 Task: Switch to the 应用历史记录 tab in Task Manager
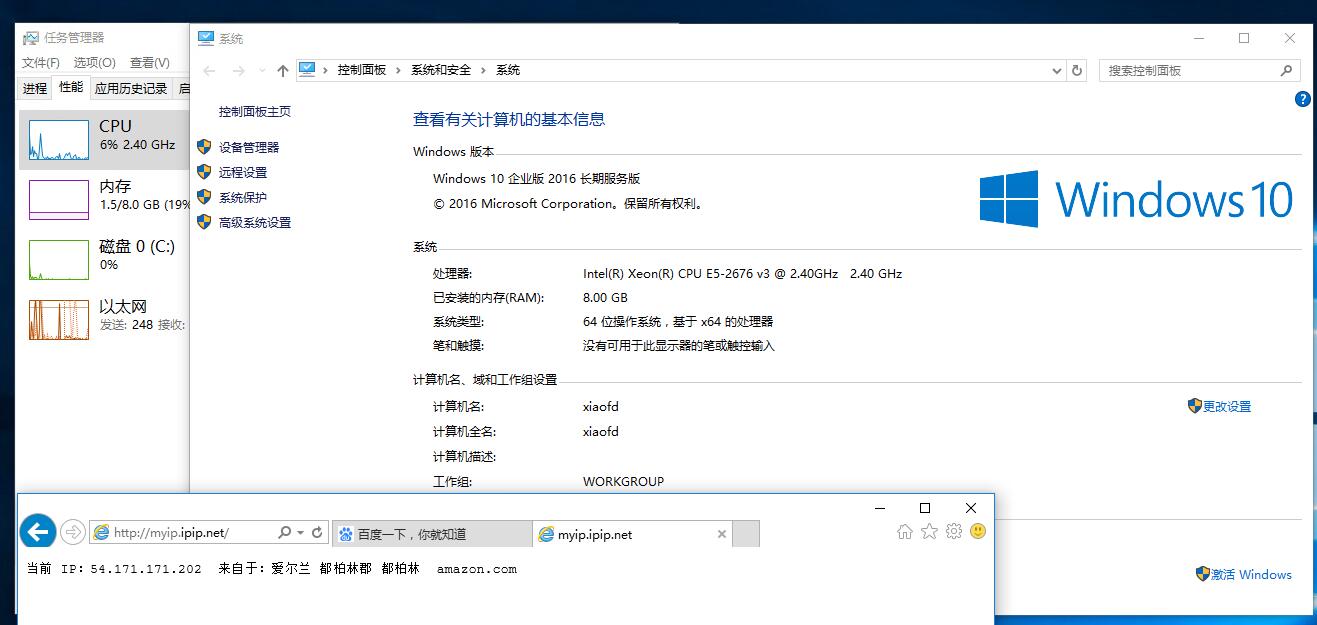tap(131, 88)
